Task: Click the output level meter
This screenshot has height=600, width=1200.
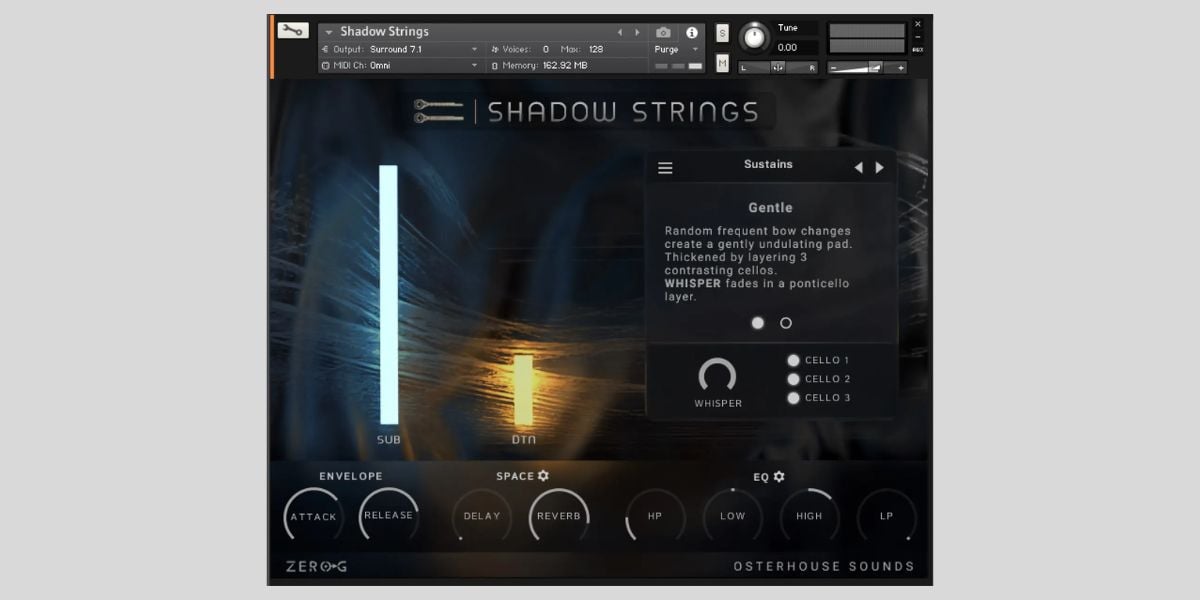Action: 868,38
